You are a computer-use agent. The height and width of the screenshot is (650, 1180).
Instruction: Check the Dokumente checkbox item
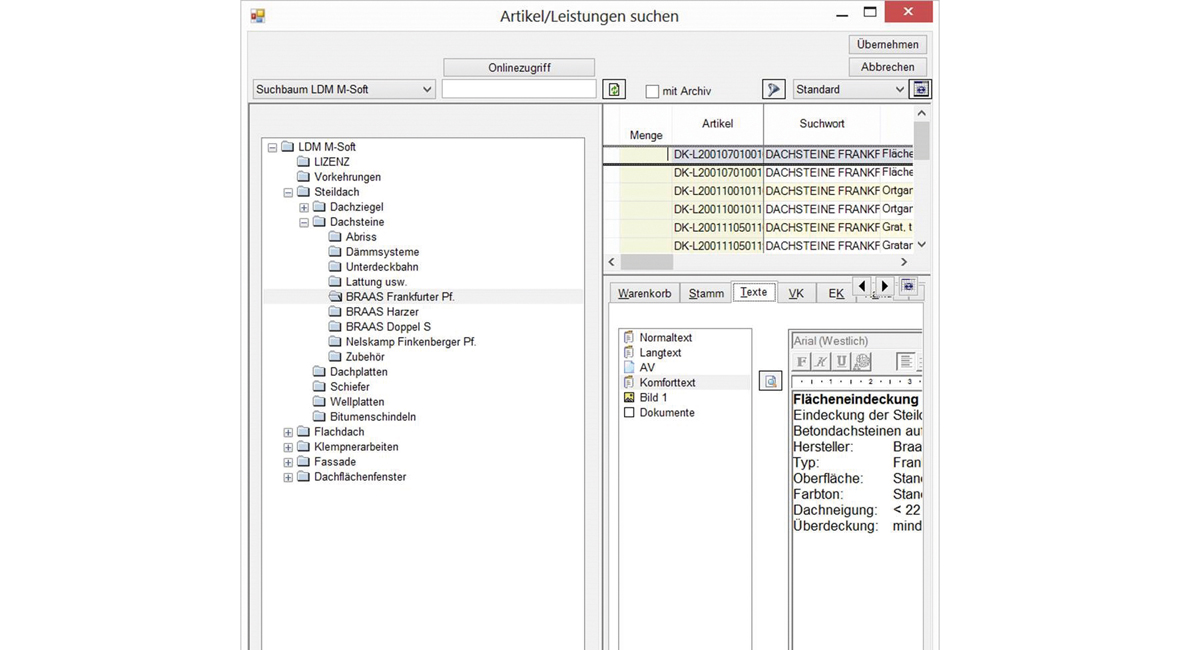click(629, 412)
